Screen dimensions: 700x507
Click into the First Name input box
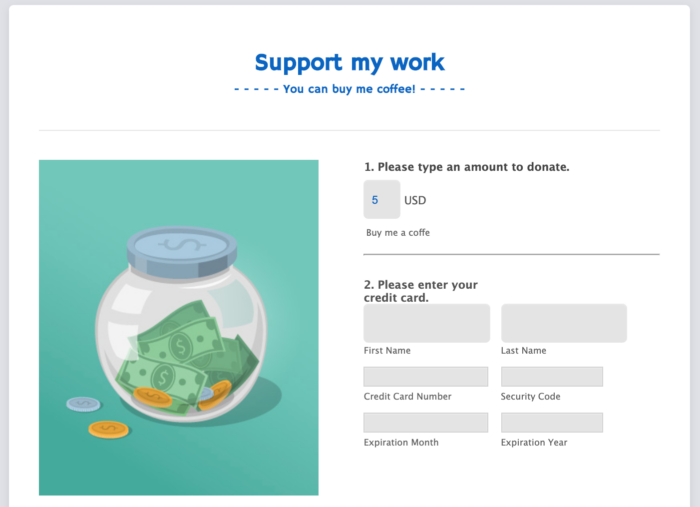(x=426, y=323)
